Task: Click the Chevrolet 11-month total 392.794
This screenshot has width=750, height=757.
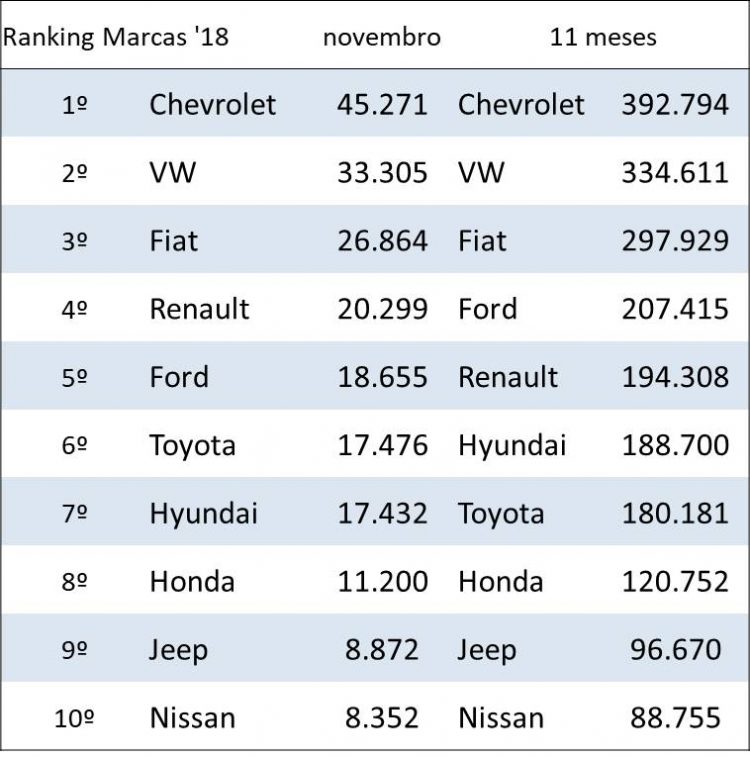Action: tap(675, 104)
